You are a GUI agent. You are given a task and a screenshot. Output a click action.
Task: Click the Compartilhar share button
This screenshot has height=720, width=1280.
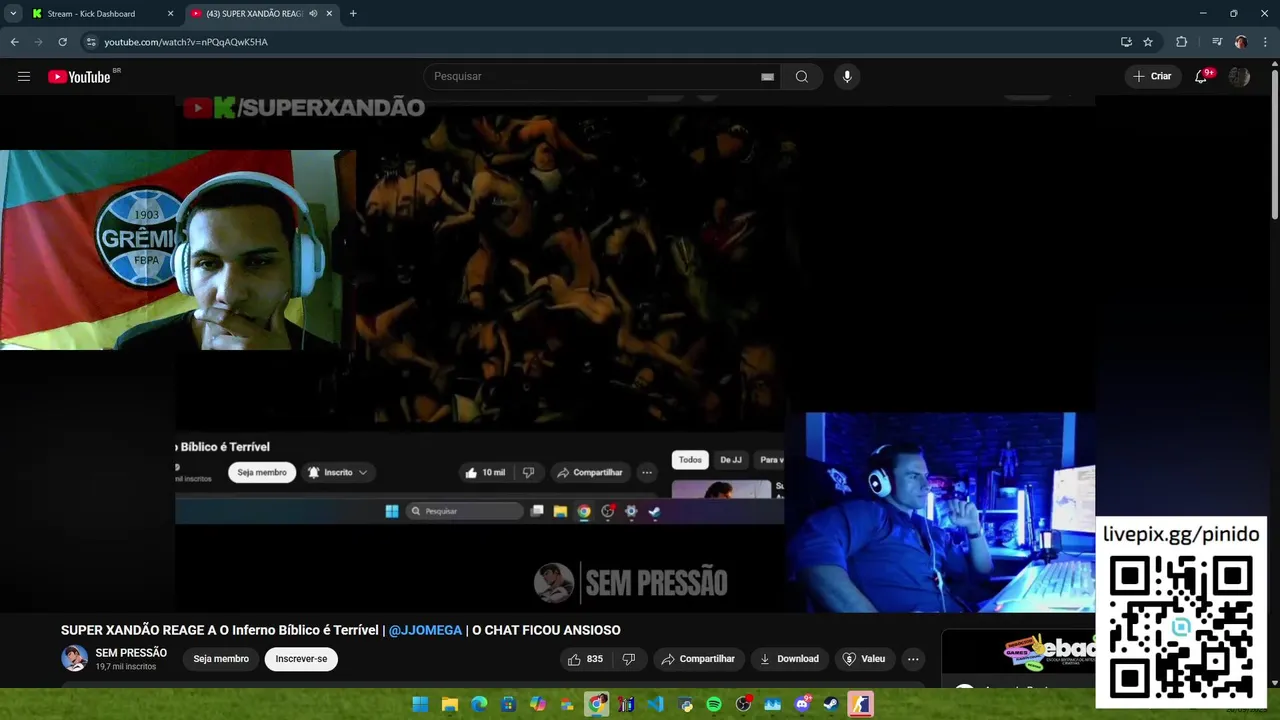point(698,659)
